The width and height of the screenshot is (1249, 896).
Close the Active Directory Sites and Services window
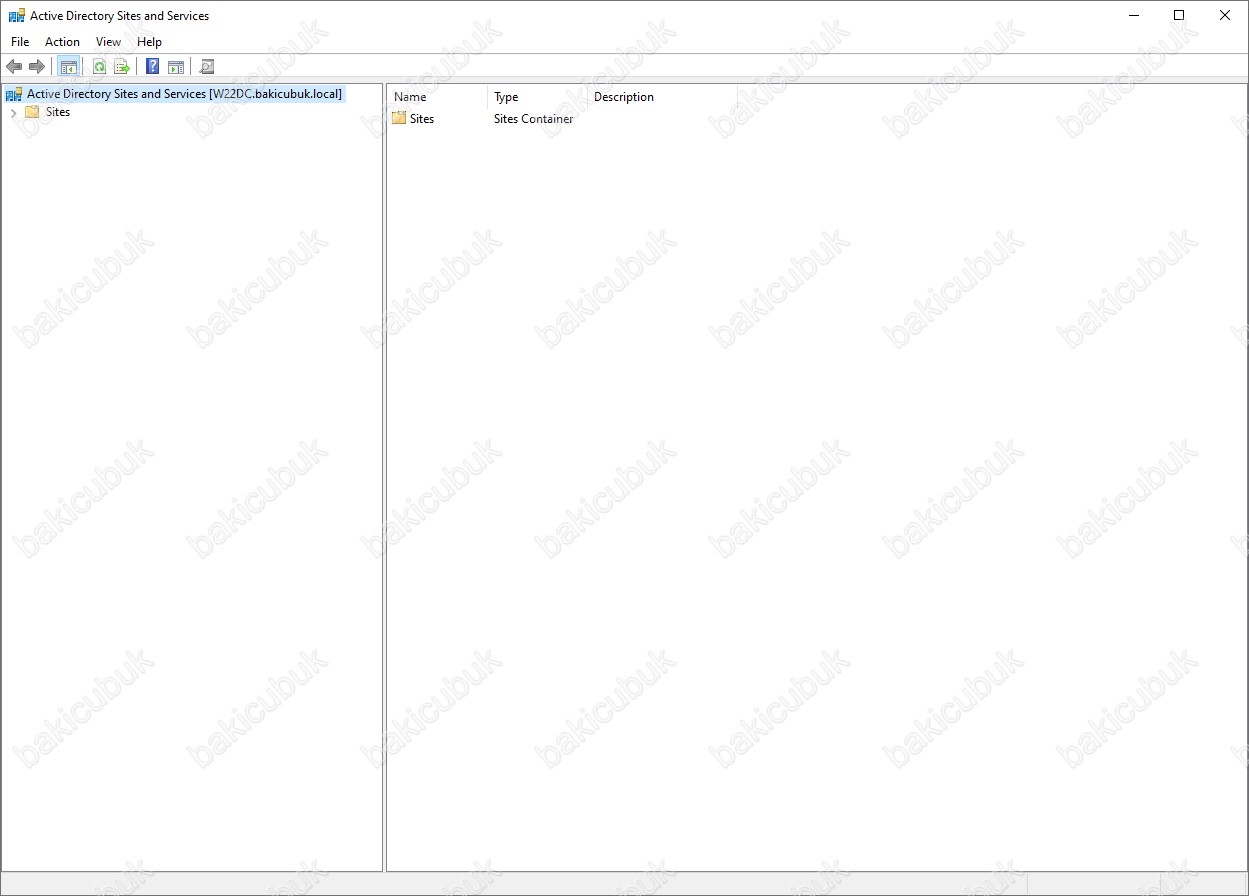point(1225,15)
